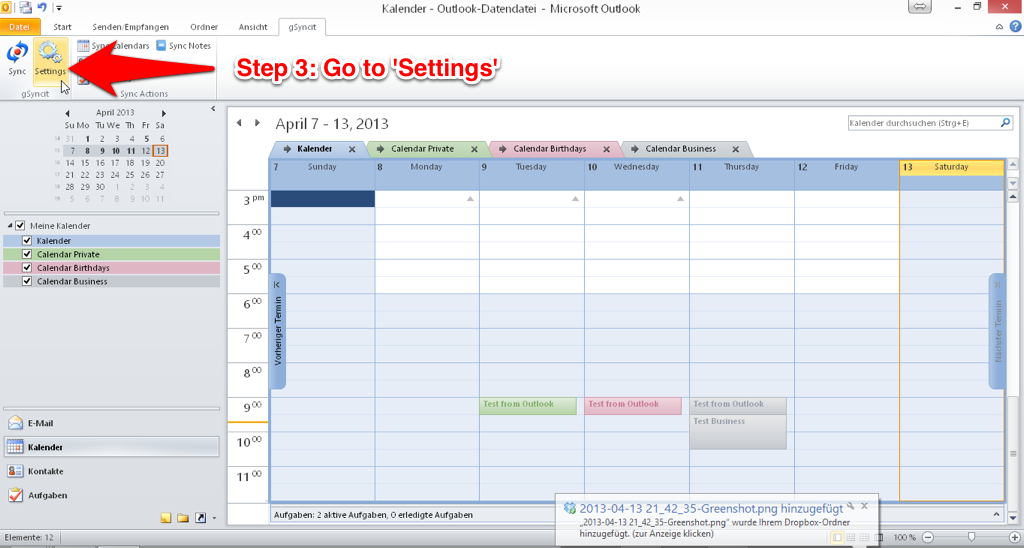Screen dimensions: 1024x548
Task: Collapse the Meine Kalender group
Action: (x=8, y=225)
